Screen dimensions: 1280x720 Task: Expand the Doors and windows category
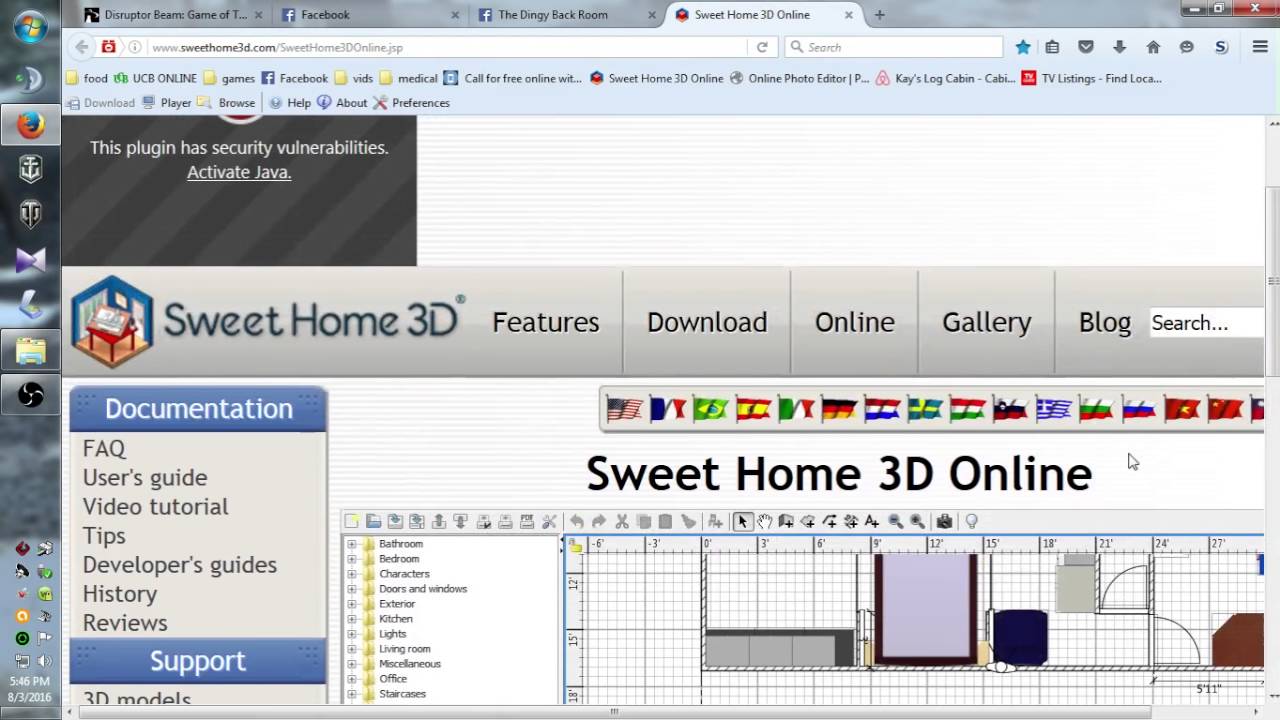(351, 589)
